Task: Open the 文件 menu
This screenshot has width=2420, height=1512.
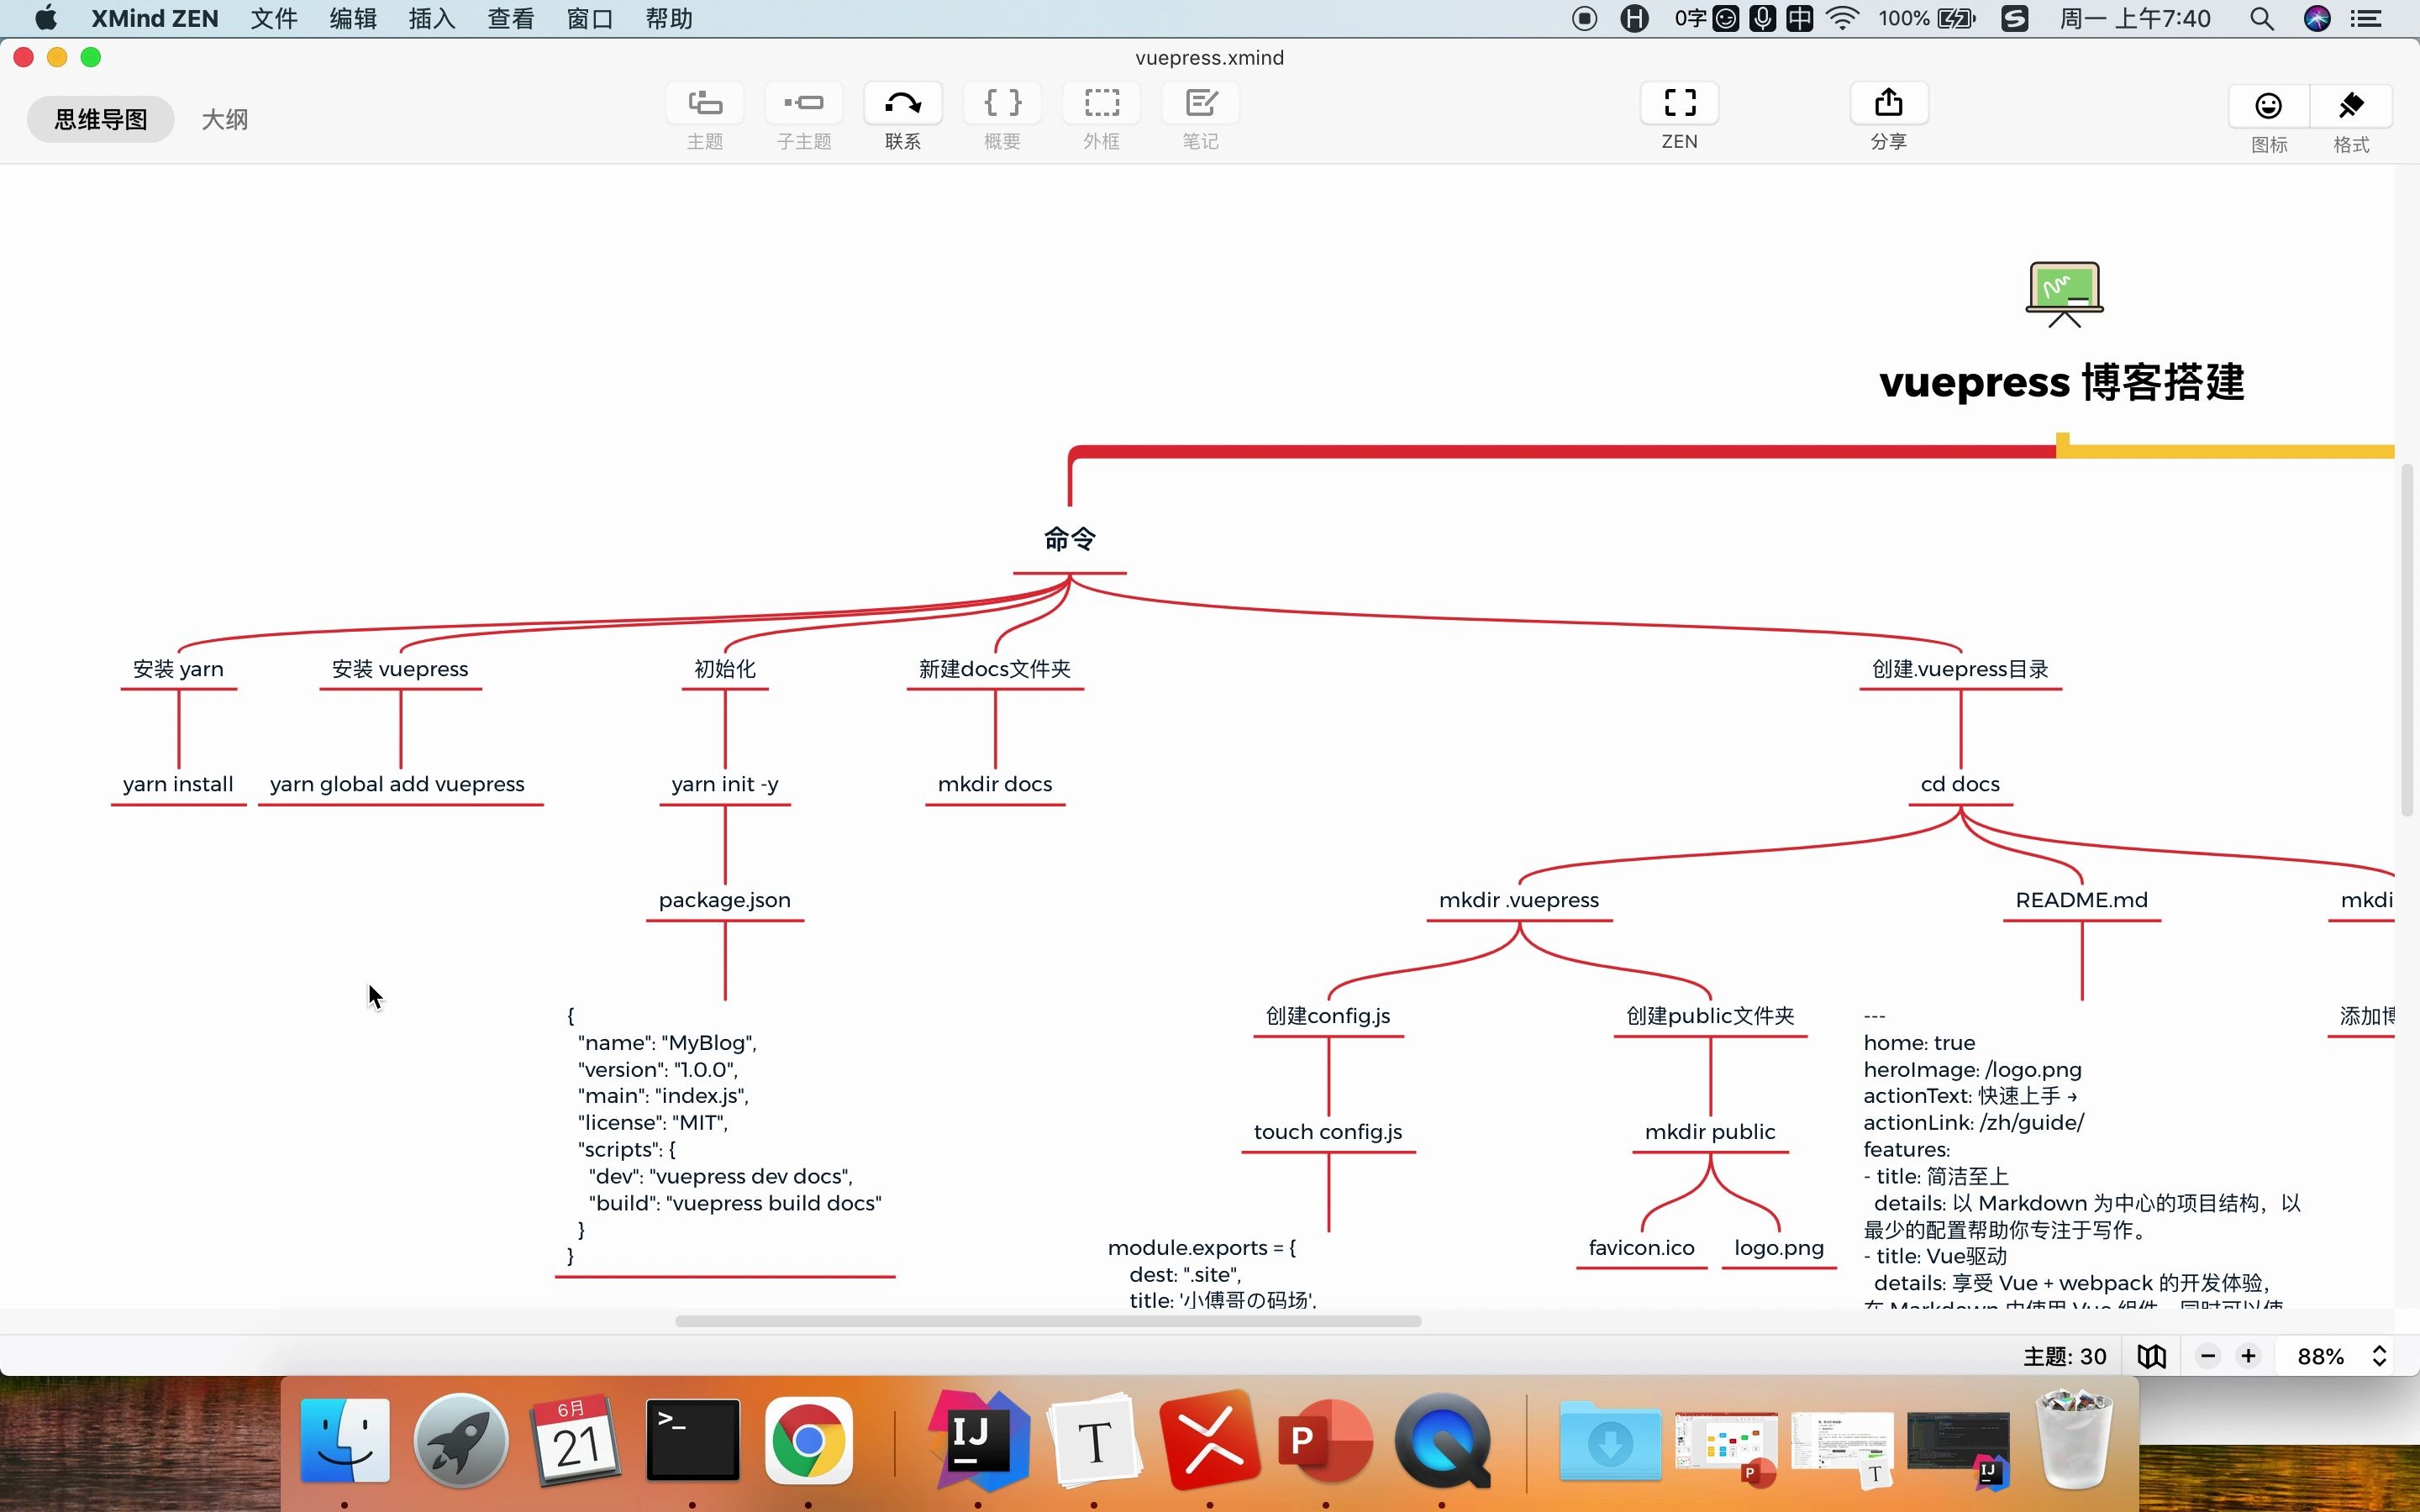Action: tap(274, 18)
